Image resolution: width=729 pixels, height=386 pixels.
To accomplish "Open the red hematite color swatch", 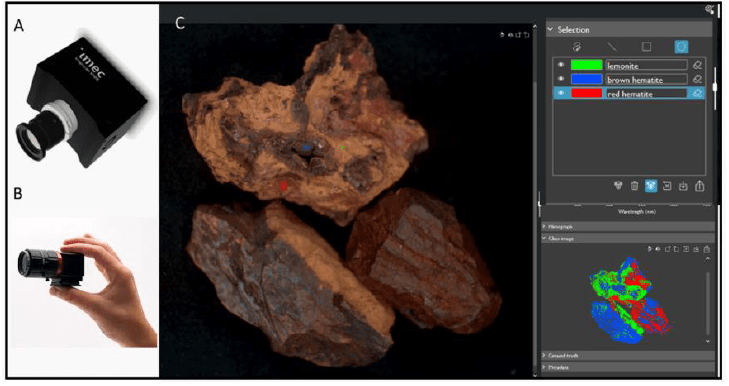I will tap(586, 93).
